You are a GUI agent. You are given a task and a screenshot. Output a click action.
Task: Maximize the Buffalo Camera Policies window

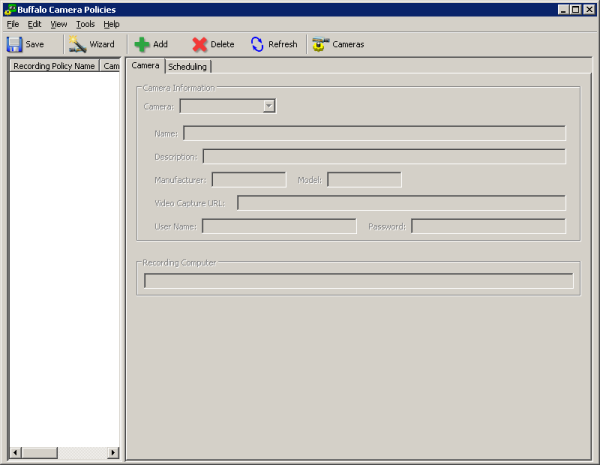(576, 10)
